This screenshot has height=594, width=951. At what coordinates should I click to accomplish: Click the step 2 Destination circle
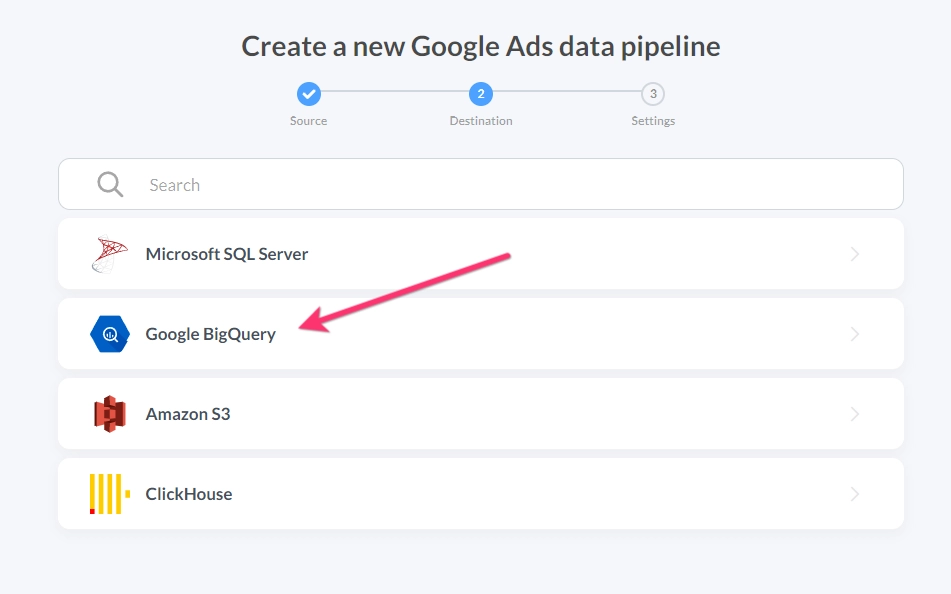481,94
